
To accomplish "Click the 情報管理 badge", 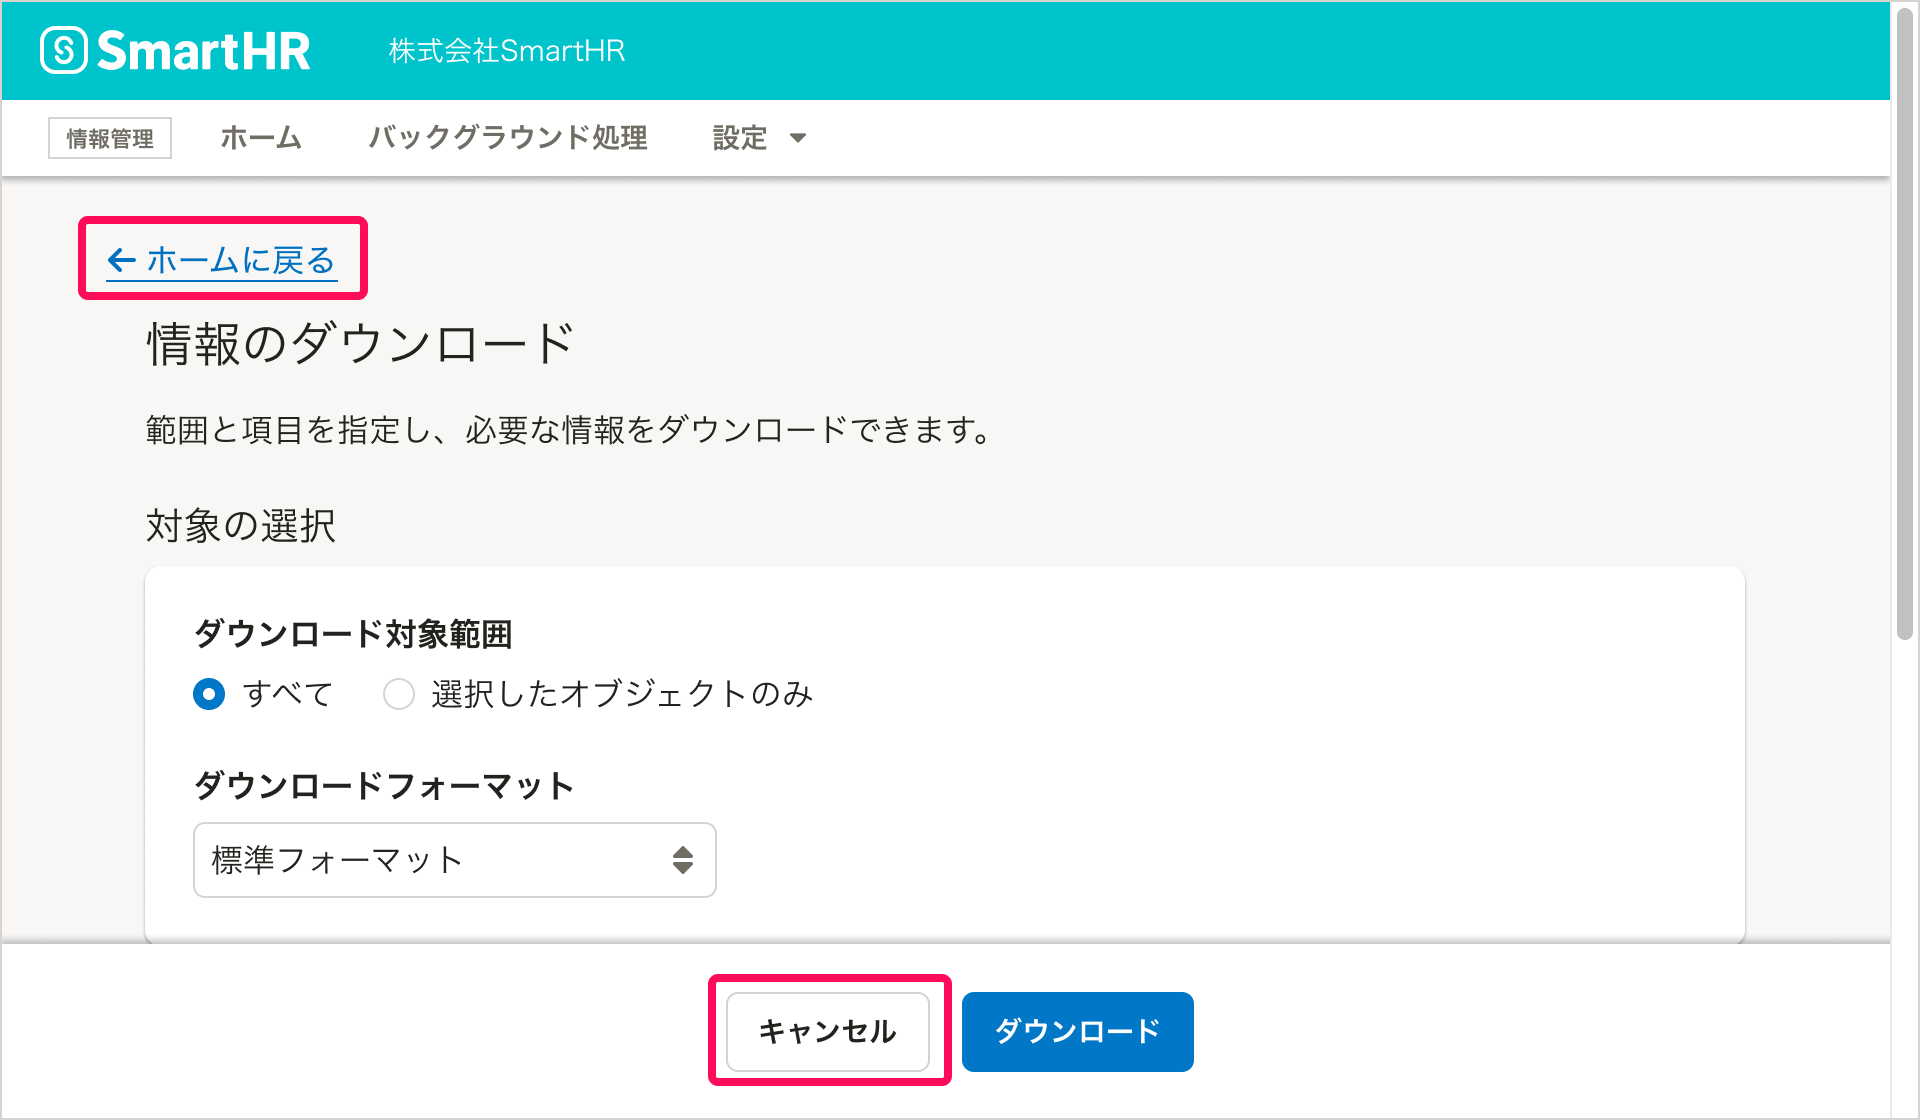I will [110, 138].
